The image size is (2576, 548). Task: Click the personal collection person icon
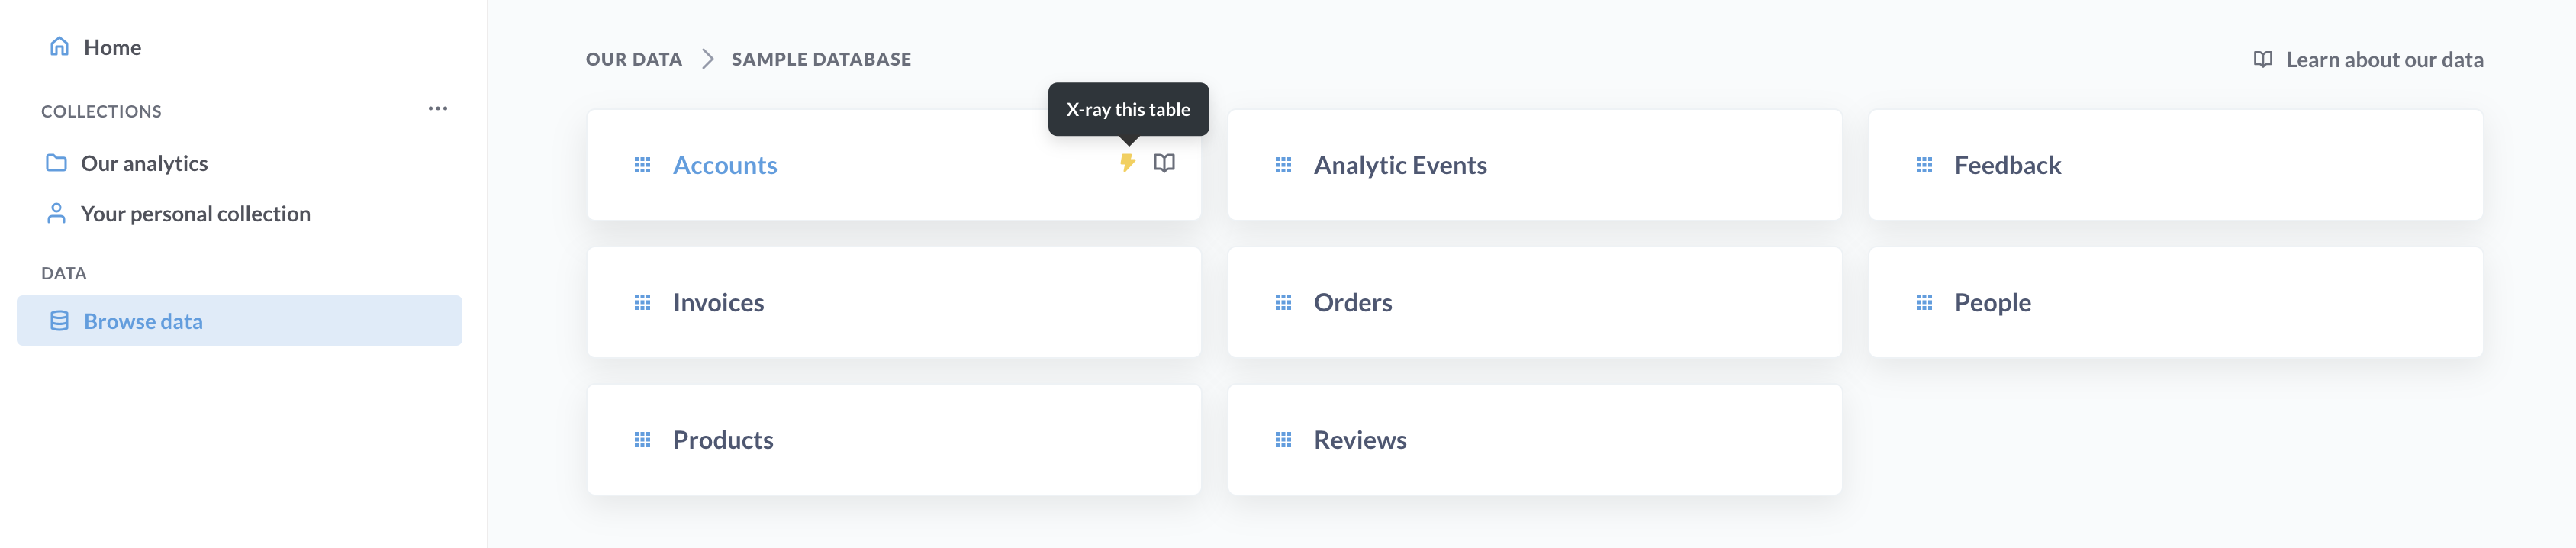click(57, 214)
